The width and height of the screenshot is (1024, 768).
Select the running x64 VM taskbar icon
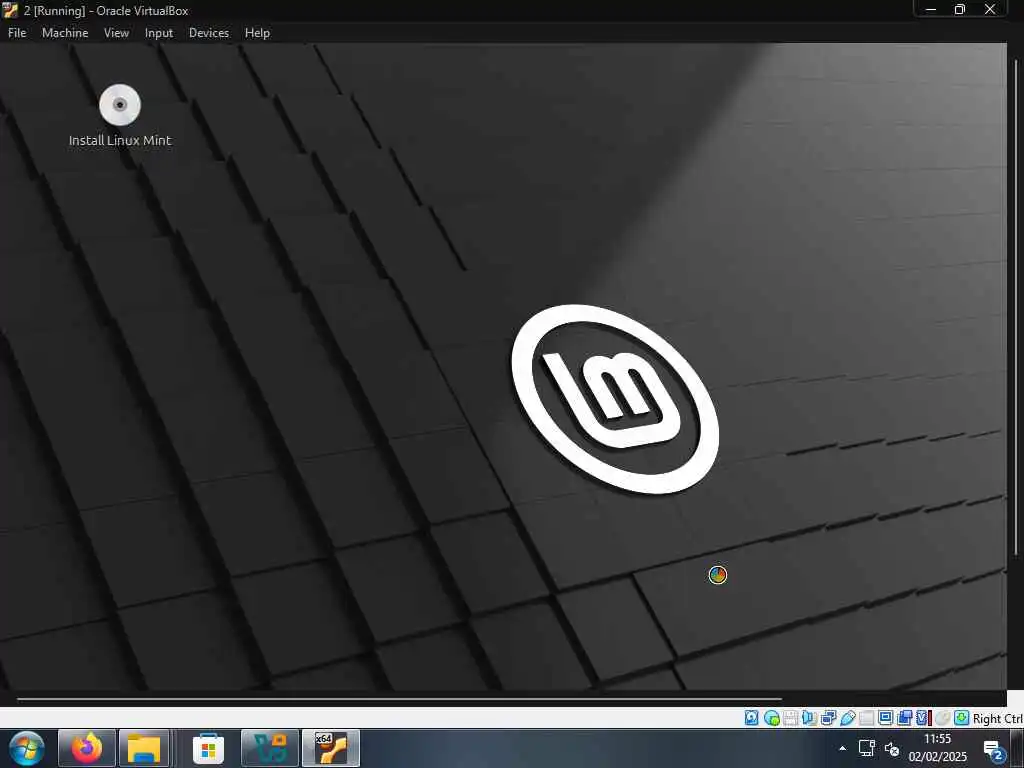pyautogui.click(x=331, y=748)
